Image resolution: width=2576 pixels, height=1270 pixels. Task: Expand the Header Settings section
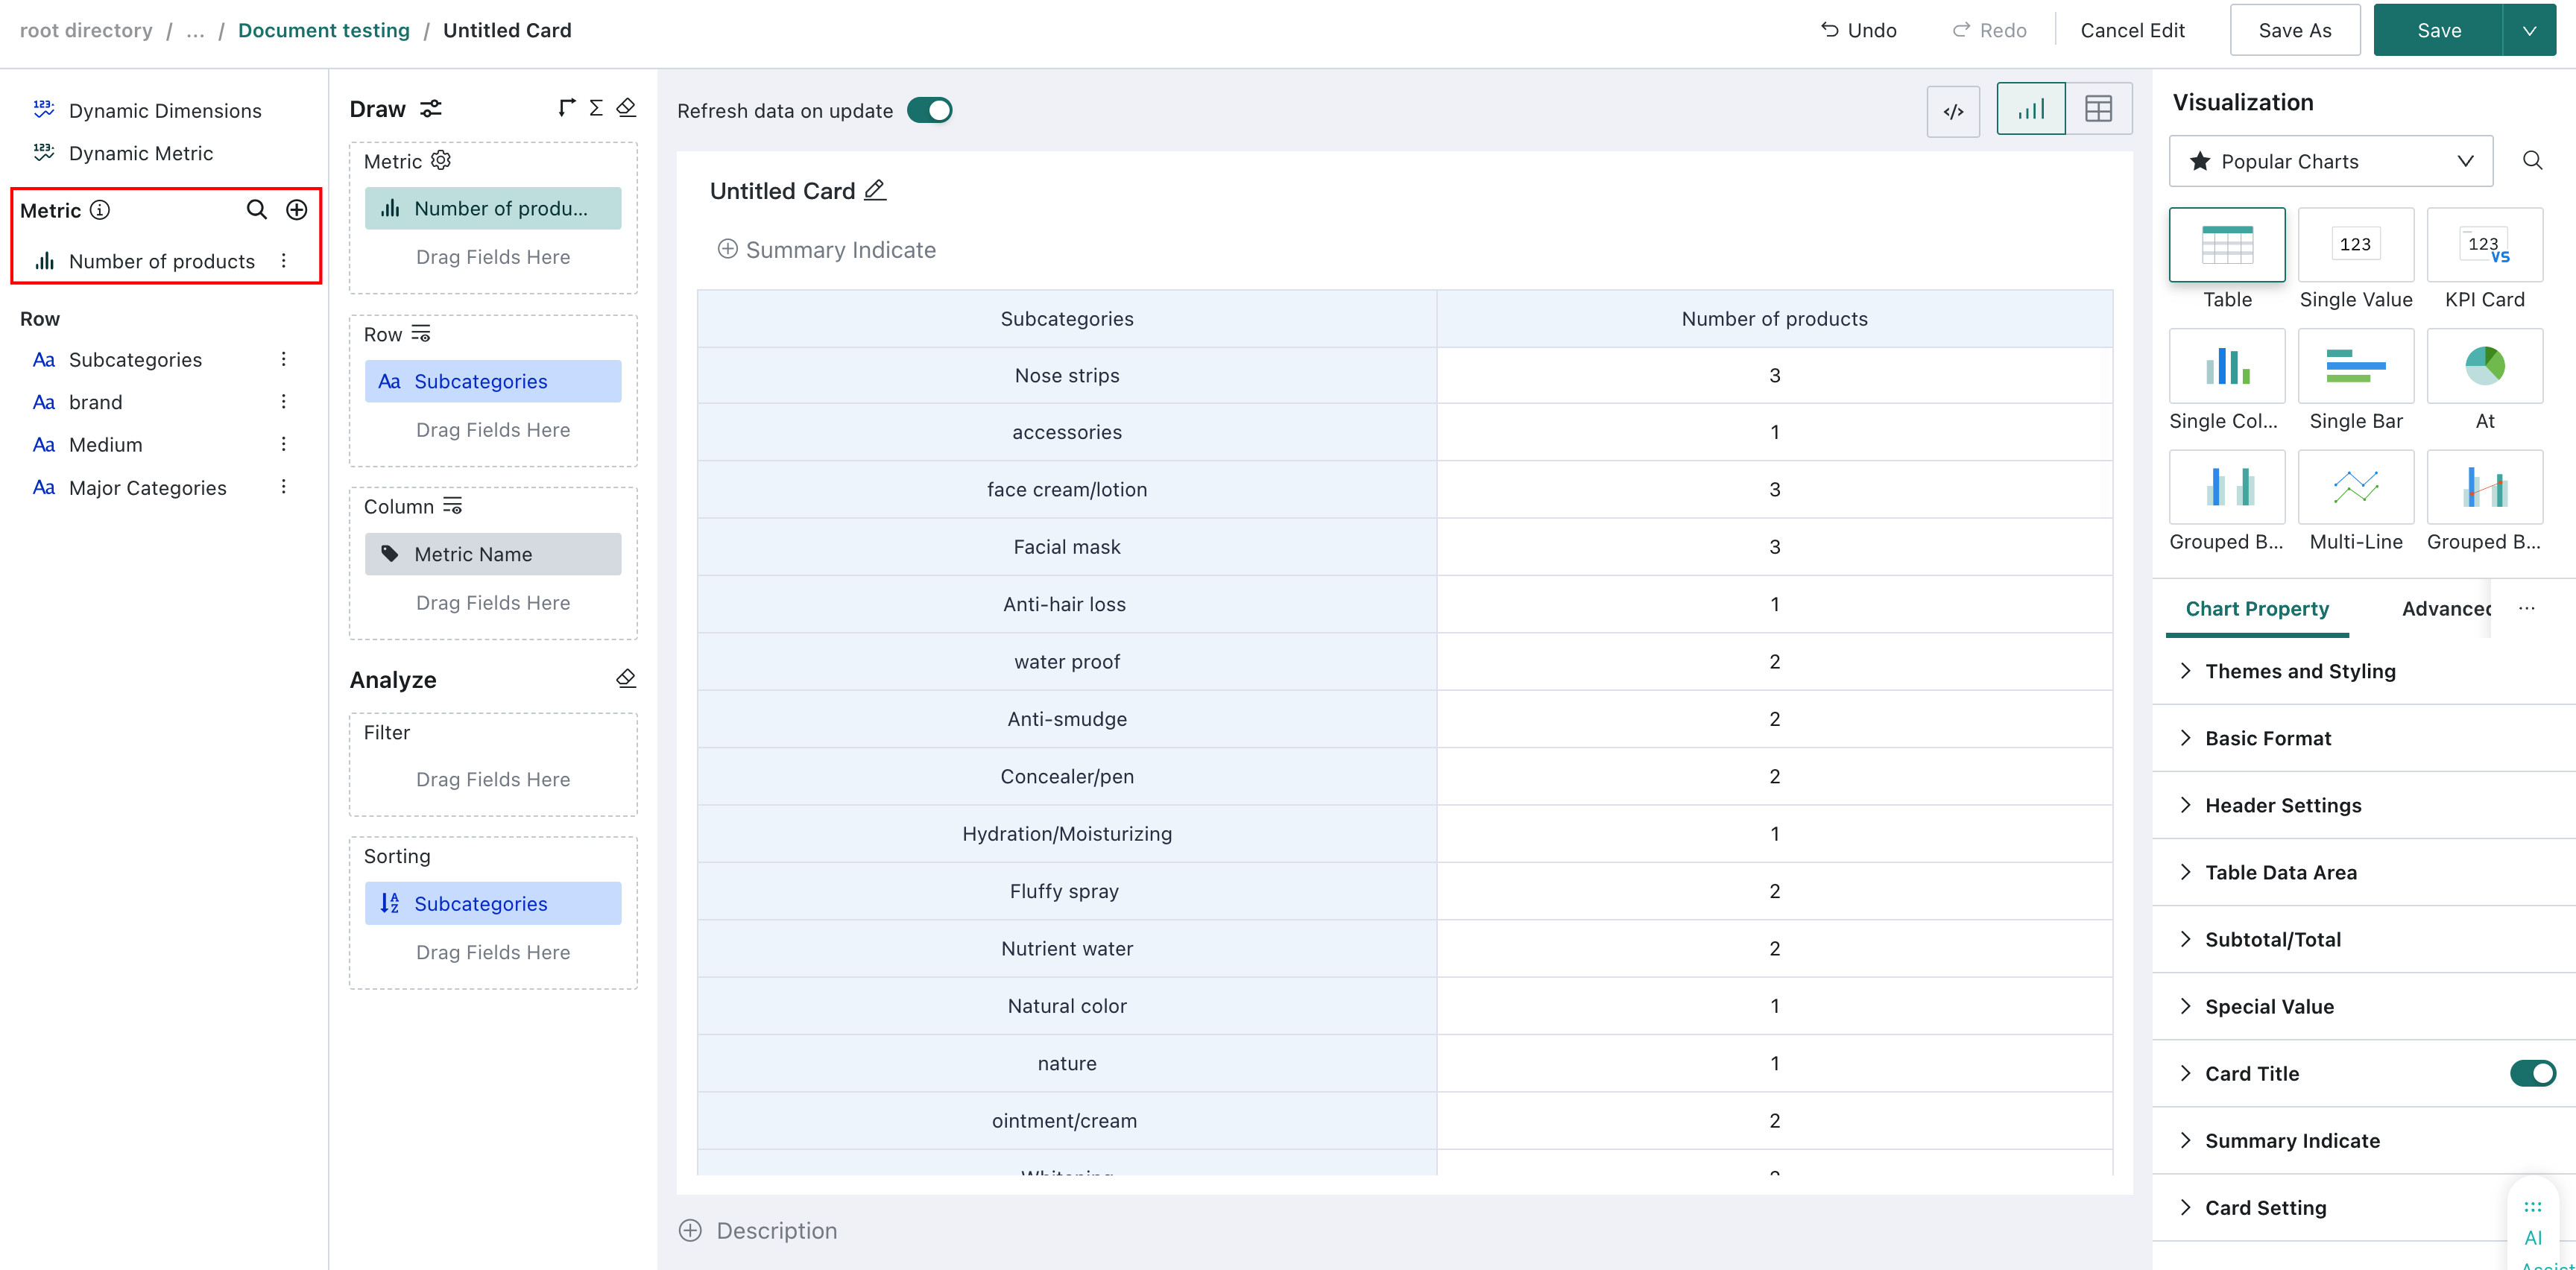point(2282,805)
